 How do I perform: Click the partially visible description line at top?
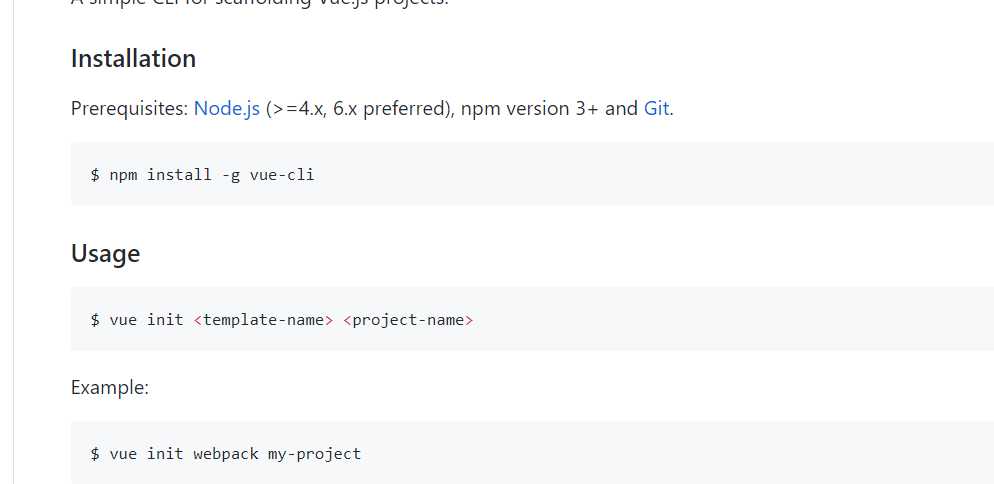(259, 3)
